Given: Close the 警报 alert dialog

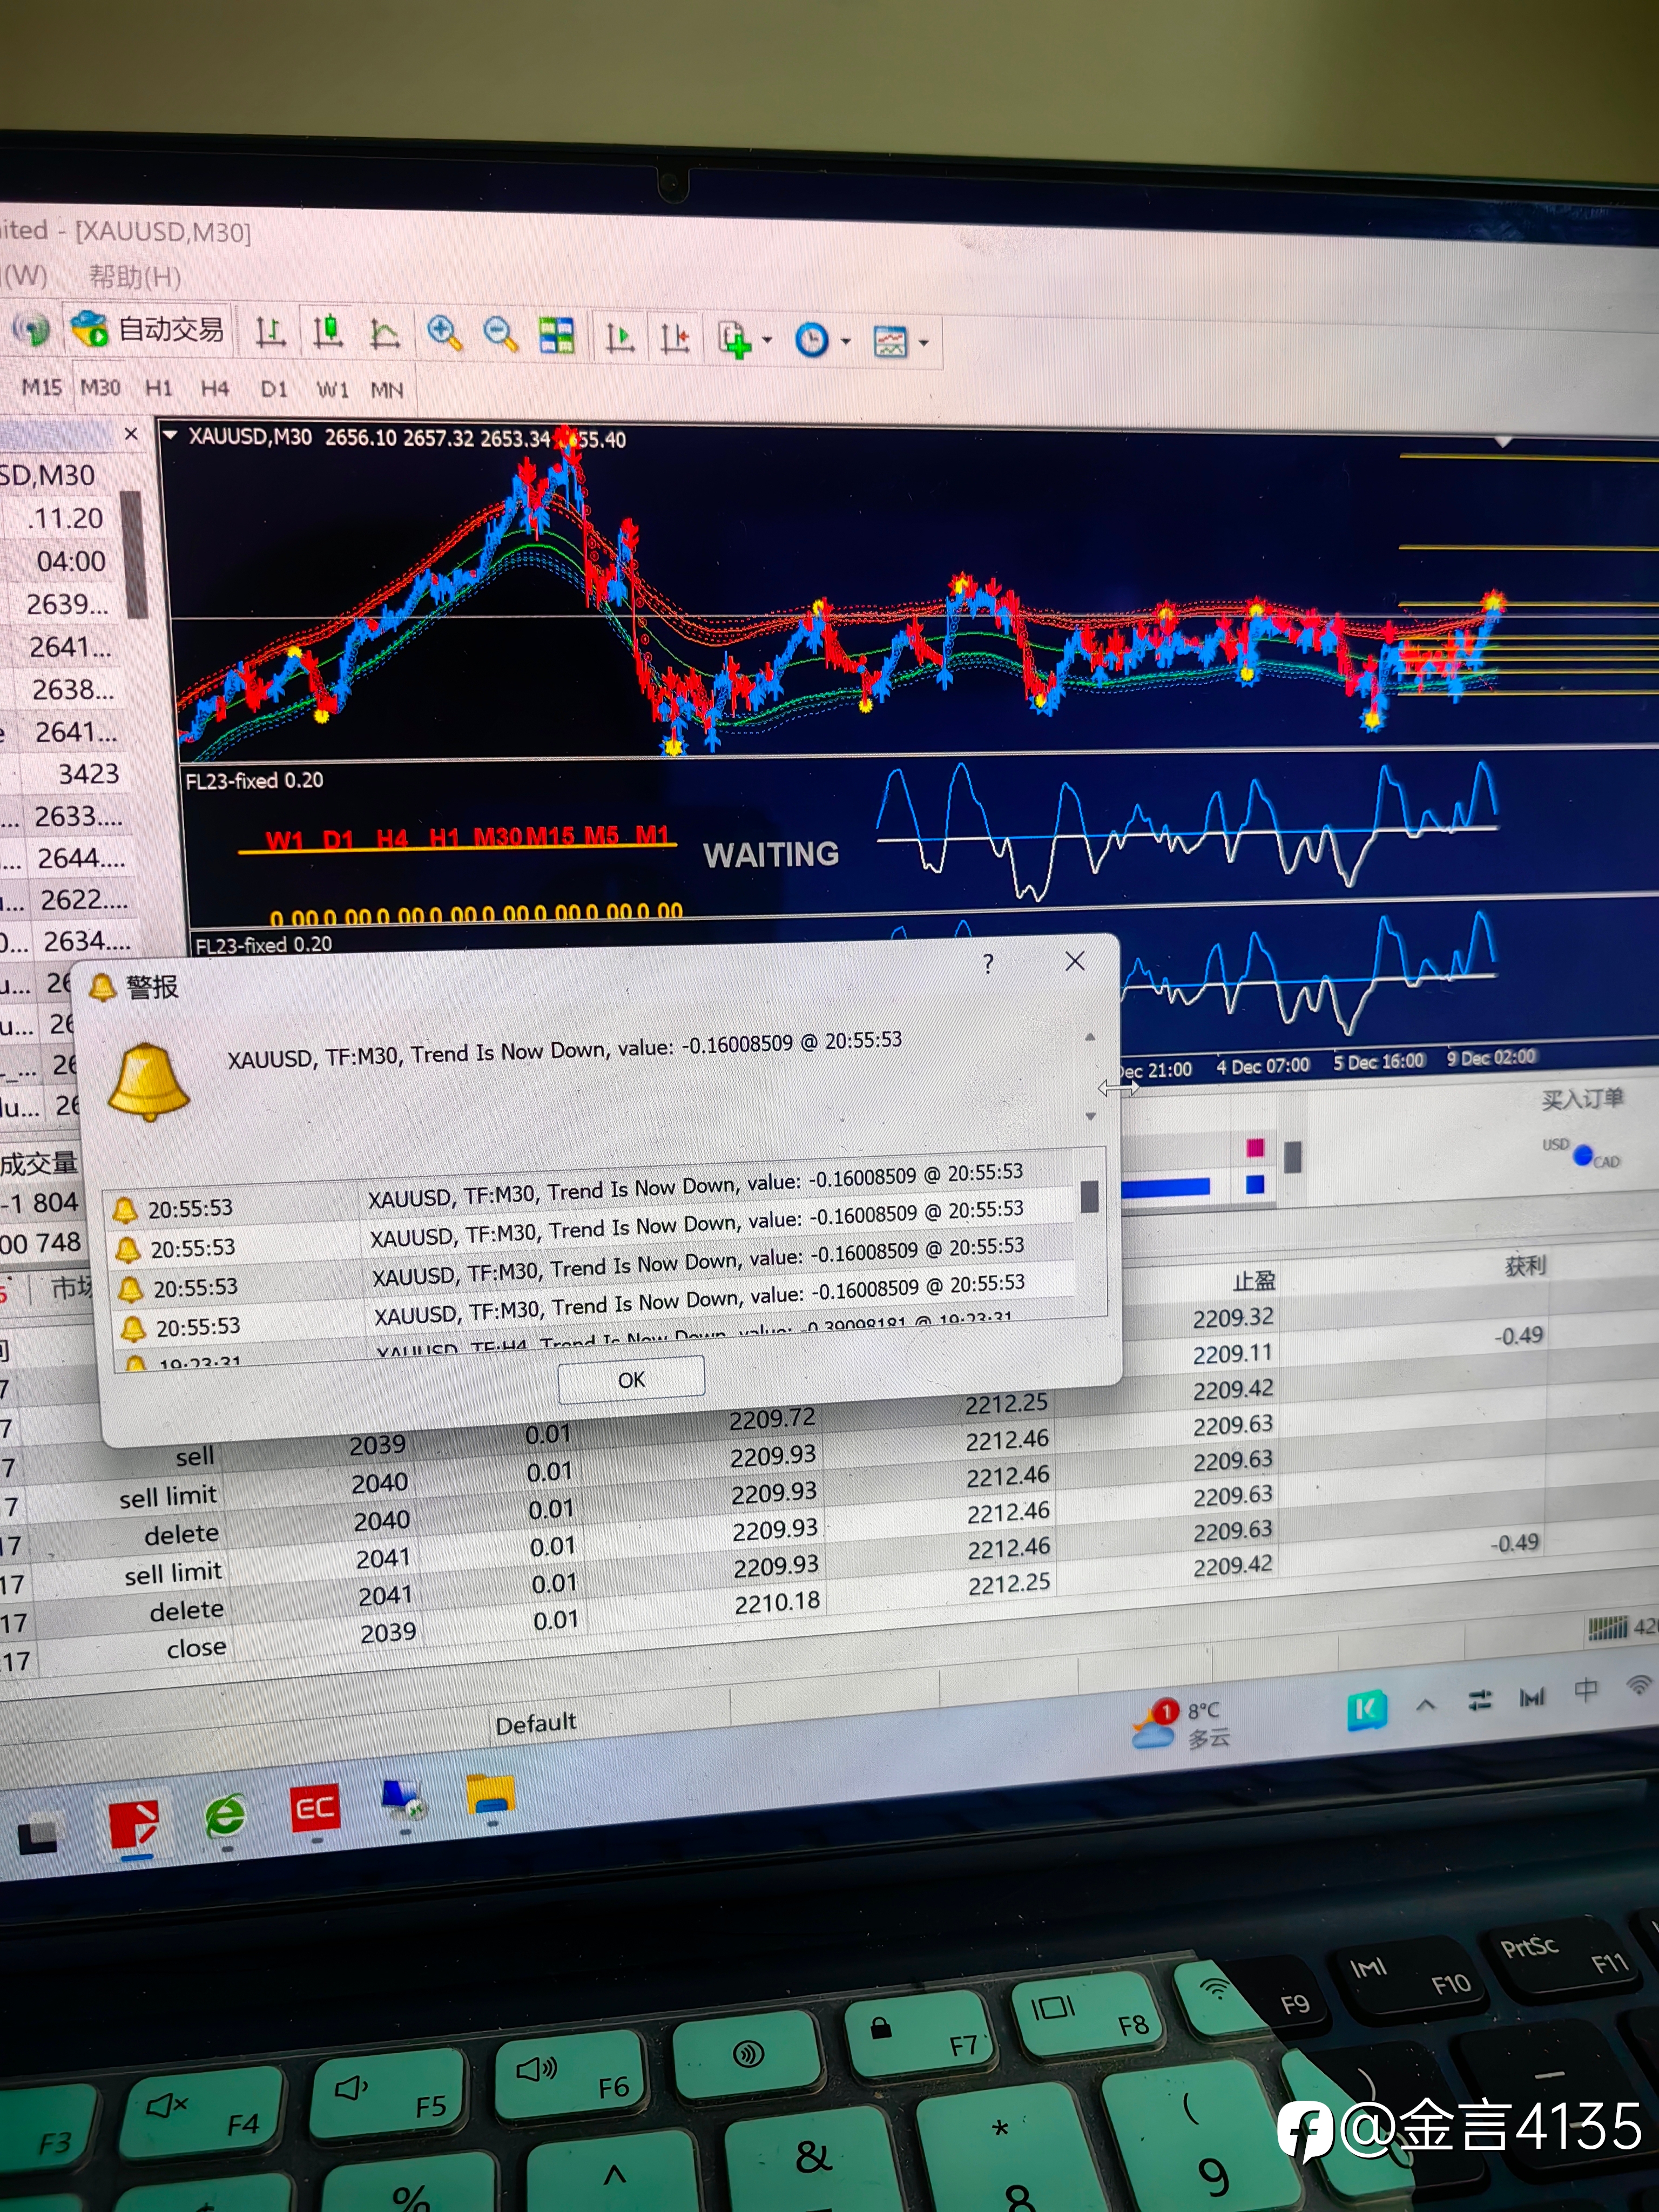Looking at the screenshot, I should (1075, 961).
